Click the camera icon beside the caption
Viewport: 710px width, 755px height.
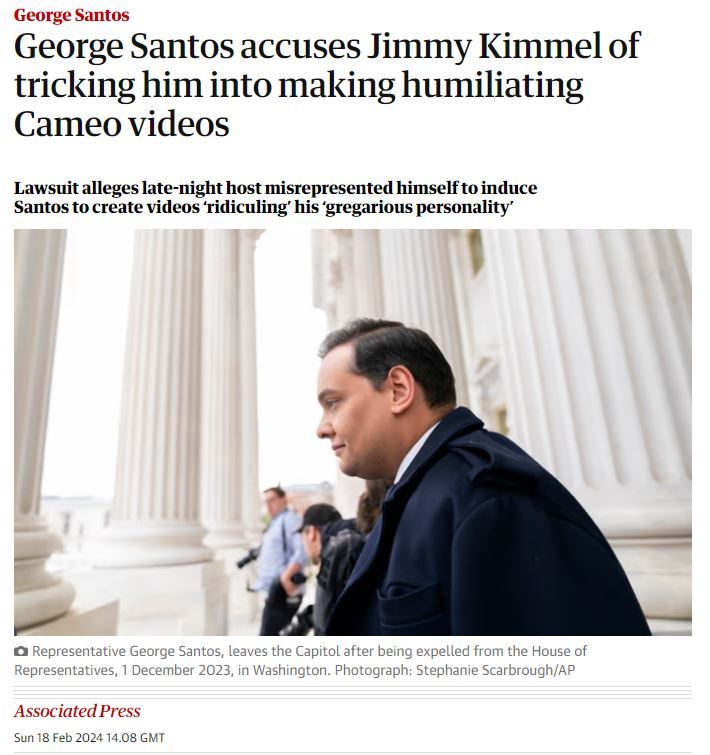(21, 651)
